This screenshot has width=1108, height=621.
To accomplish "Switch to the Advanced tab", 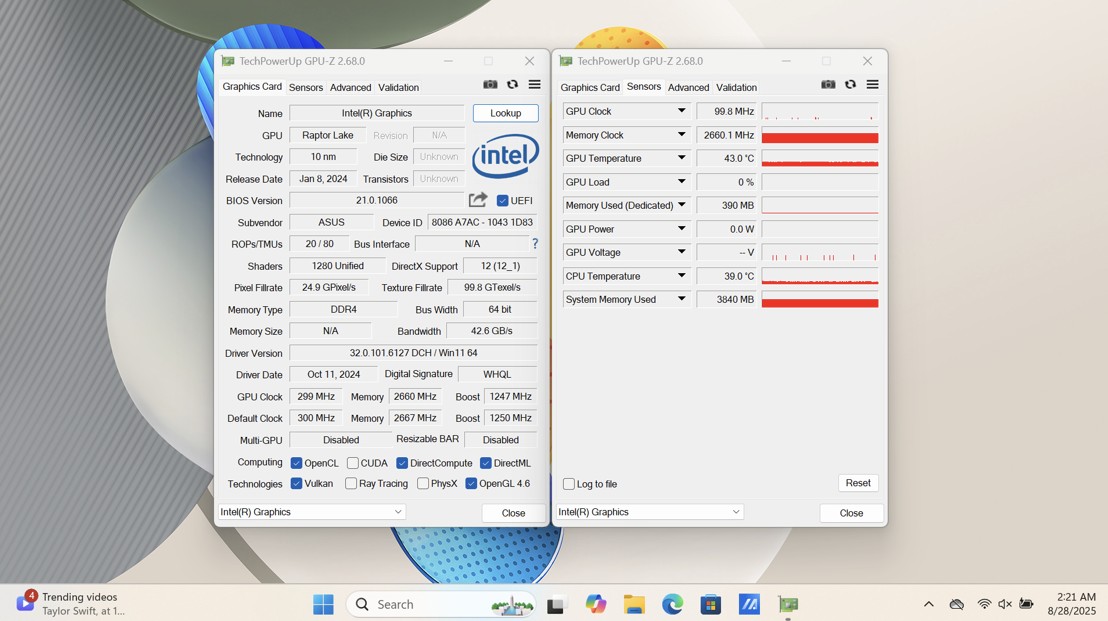I will tap(351, 87).
